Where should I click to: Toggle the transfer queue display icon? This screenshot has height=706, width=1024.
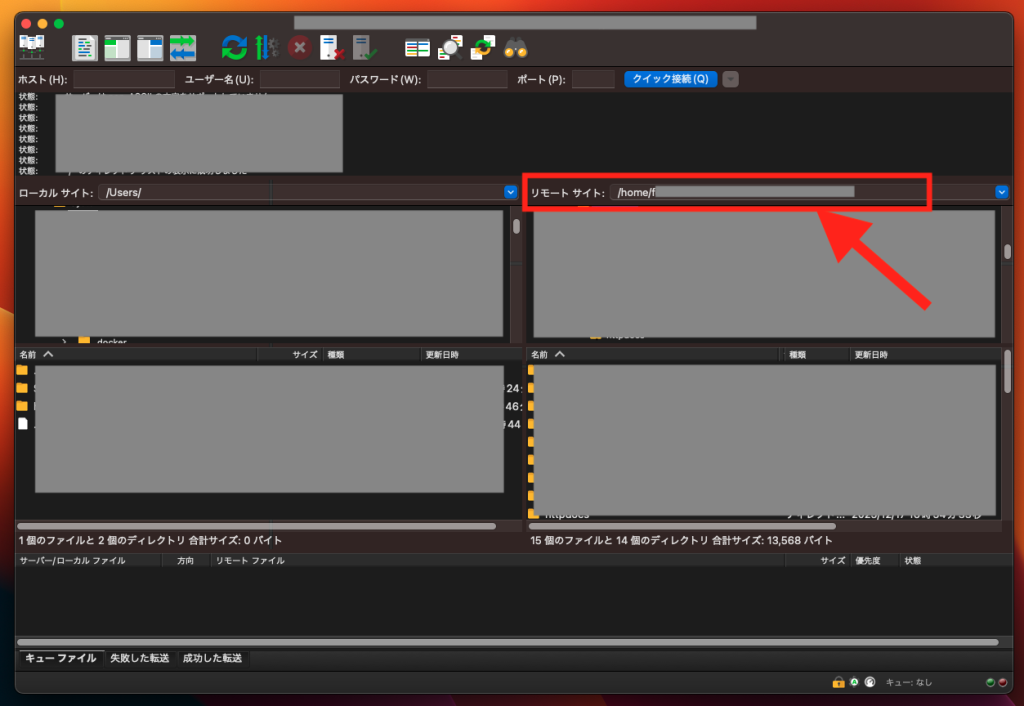coord(183,47)
